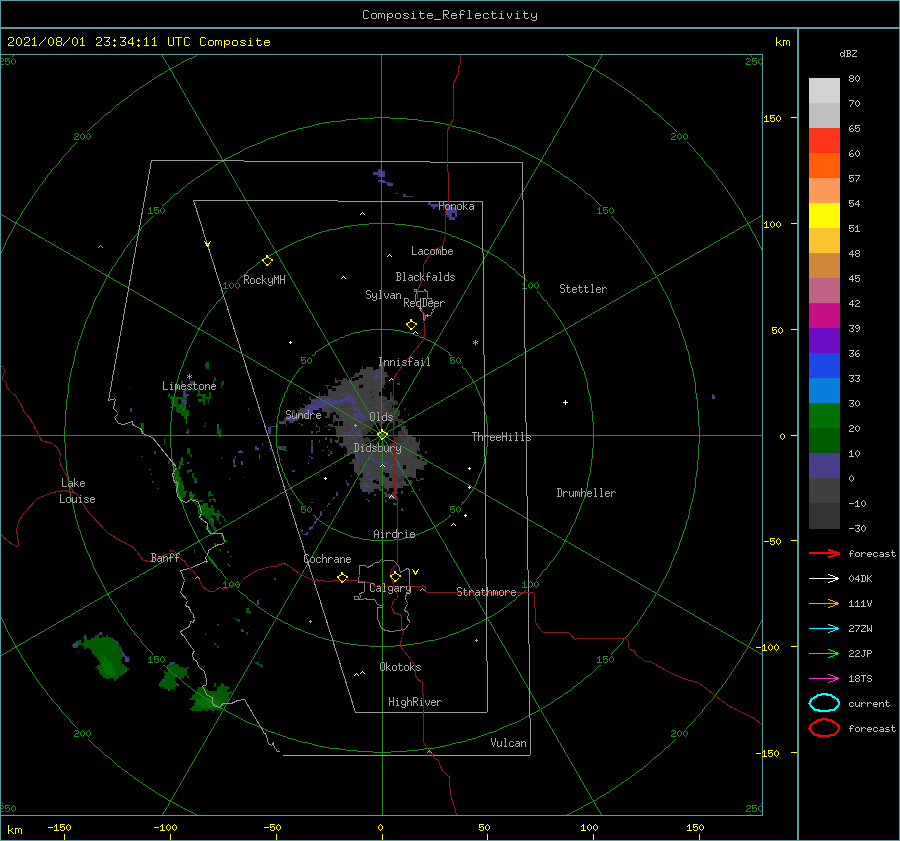
Task: Click the large green echo southwest of Banff
Action: [106, 657]
